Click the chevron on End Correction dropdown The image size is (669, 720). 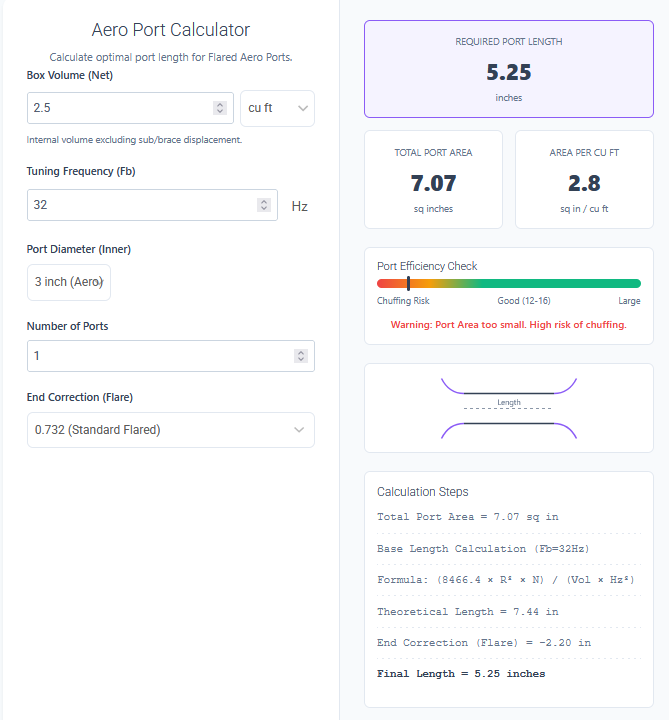click(299, 430)
